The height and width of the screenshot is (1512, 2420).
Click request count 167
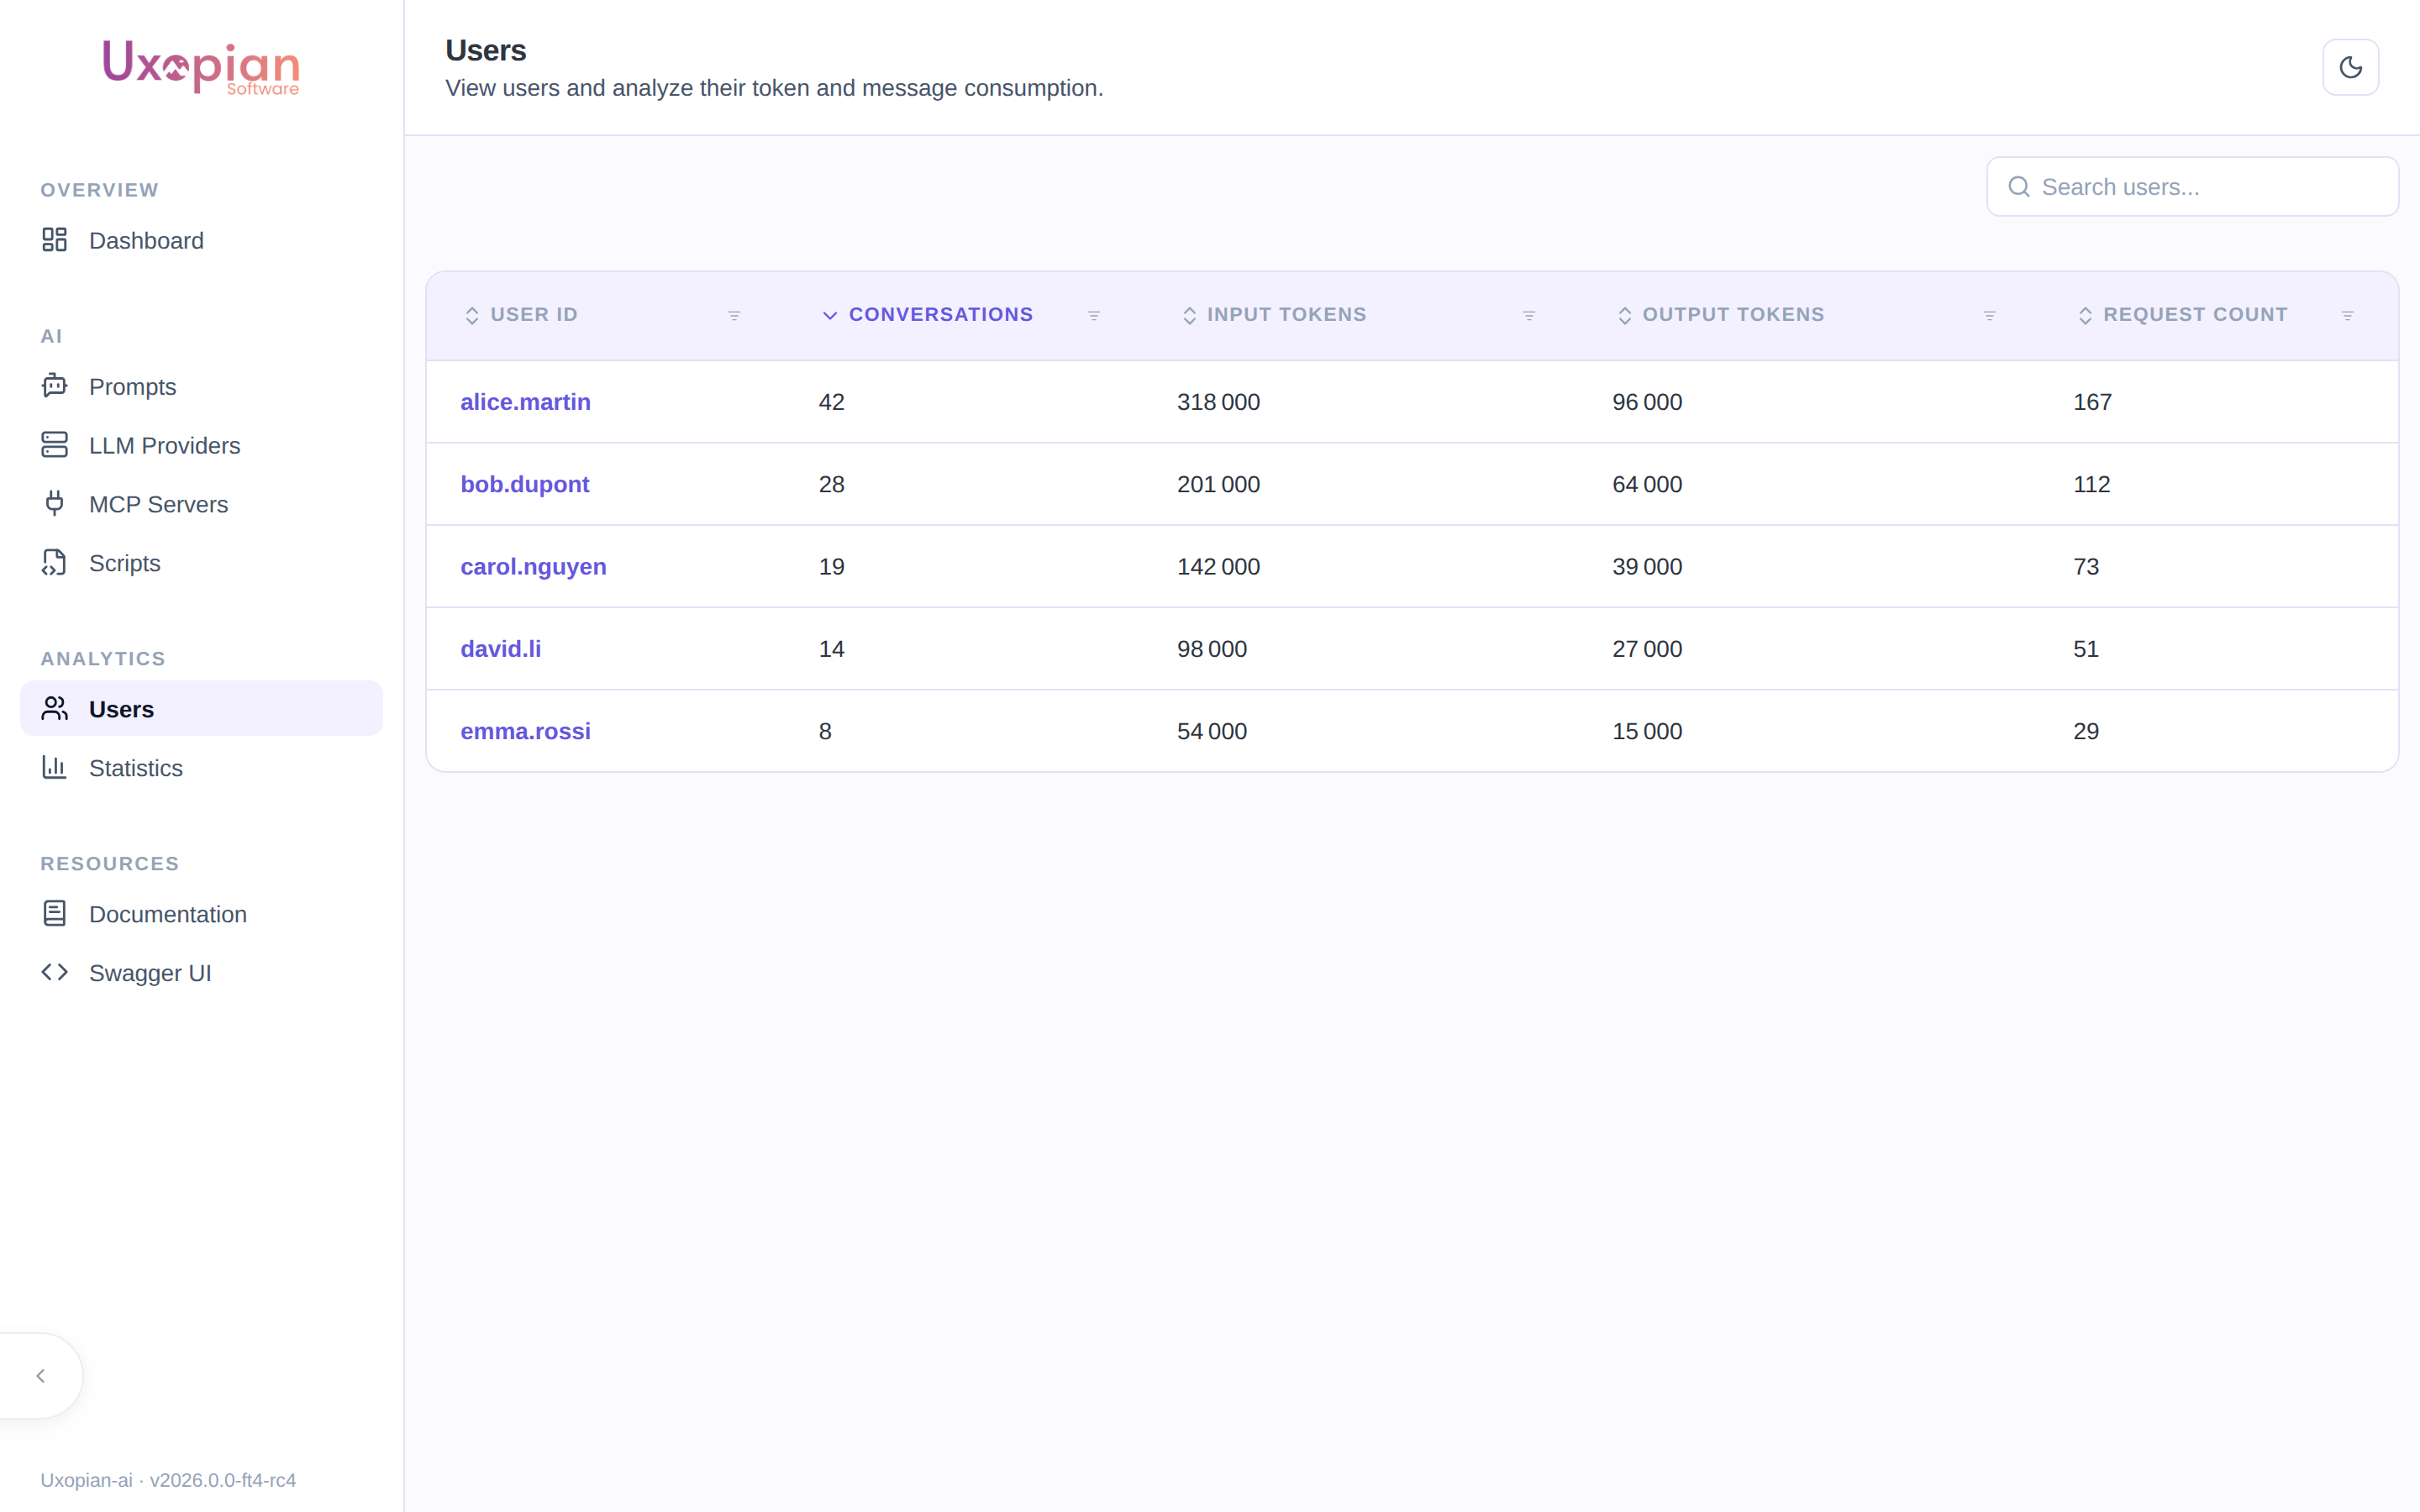coord(2092,402)
